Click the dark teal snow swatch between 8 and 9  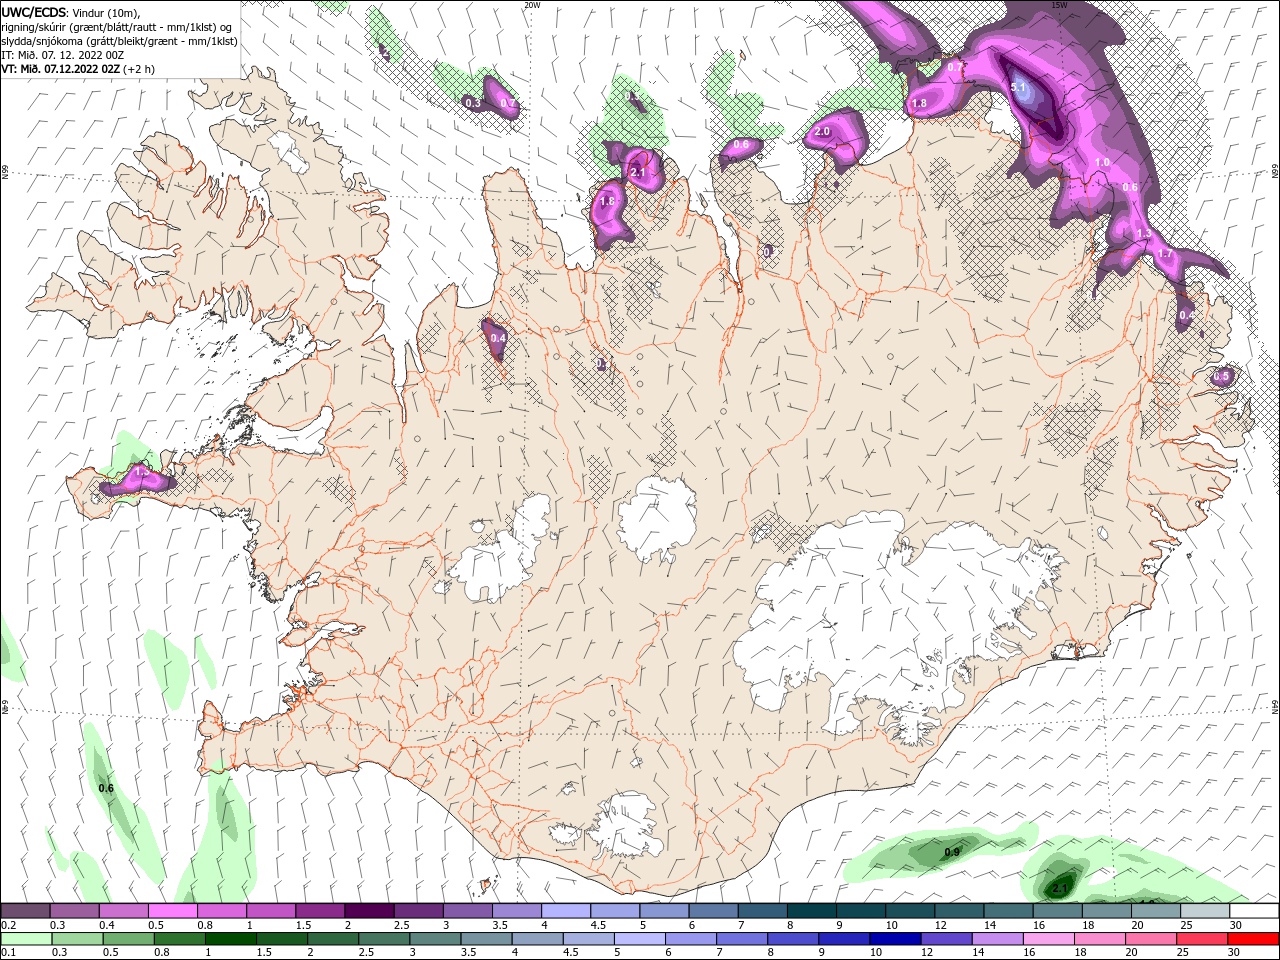click(811, 911)
